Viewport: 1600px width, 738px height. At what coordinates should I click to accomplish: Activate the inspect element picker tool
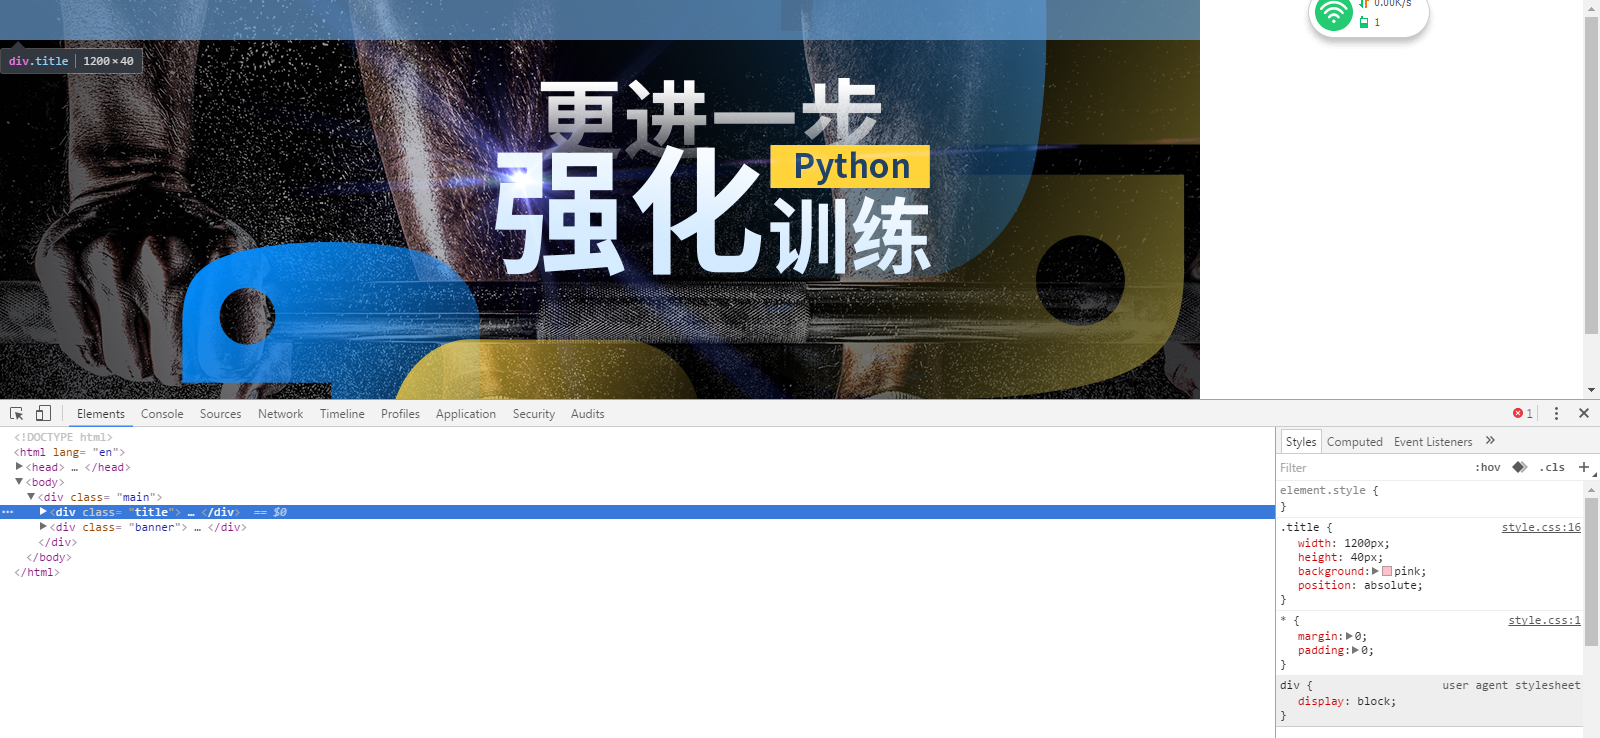(16, 413)
